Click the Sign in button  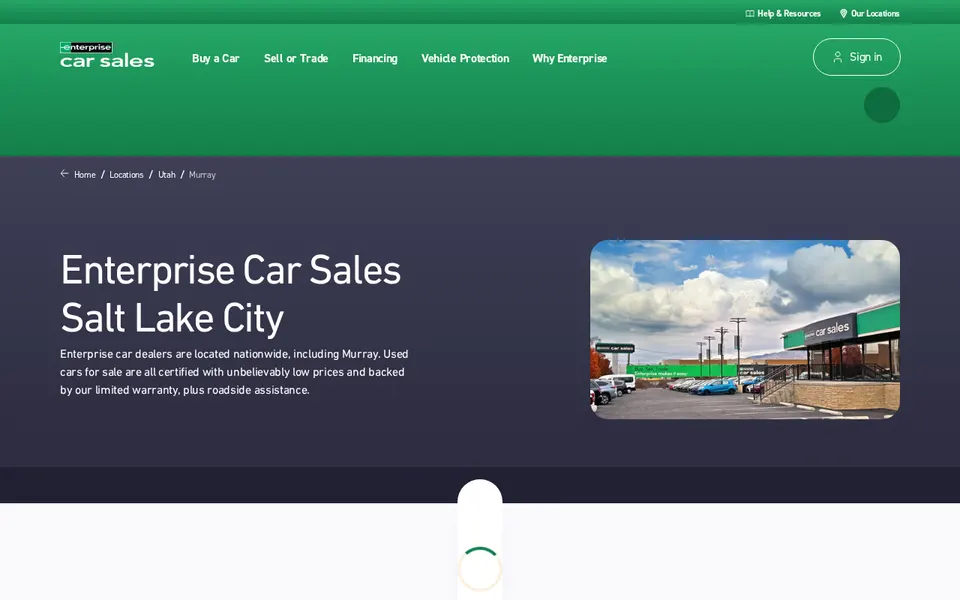pyautogui.click(x=857, y=57)
